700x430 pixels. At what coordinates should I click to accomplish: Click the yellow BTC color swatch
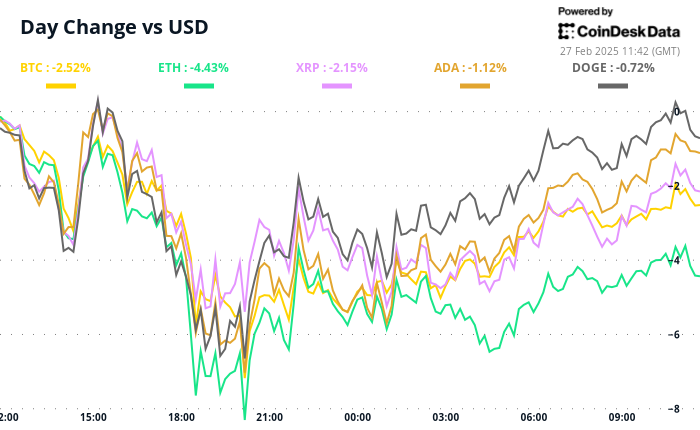click(61, 87)
